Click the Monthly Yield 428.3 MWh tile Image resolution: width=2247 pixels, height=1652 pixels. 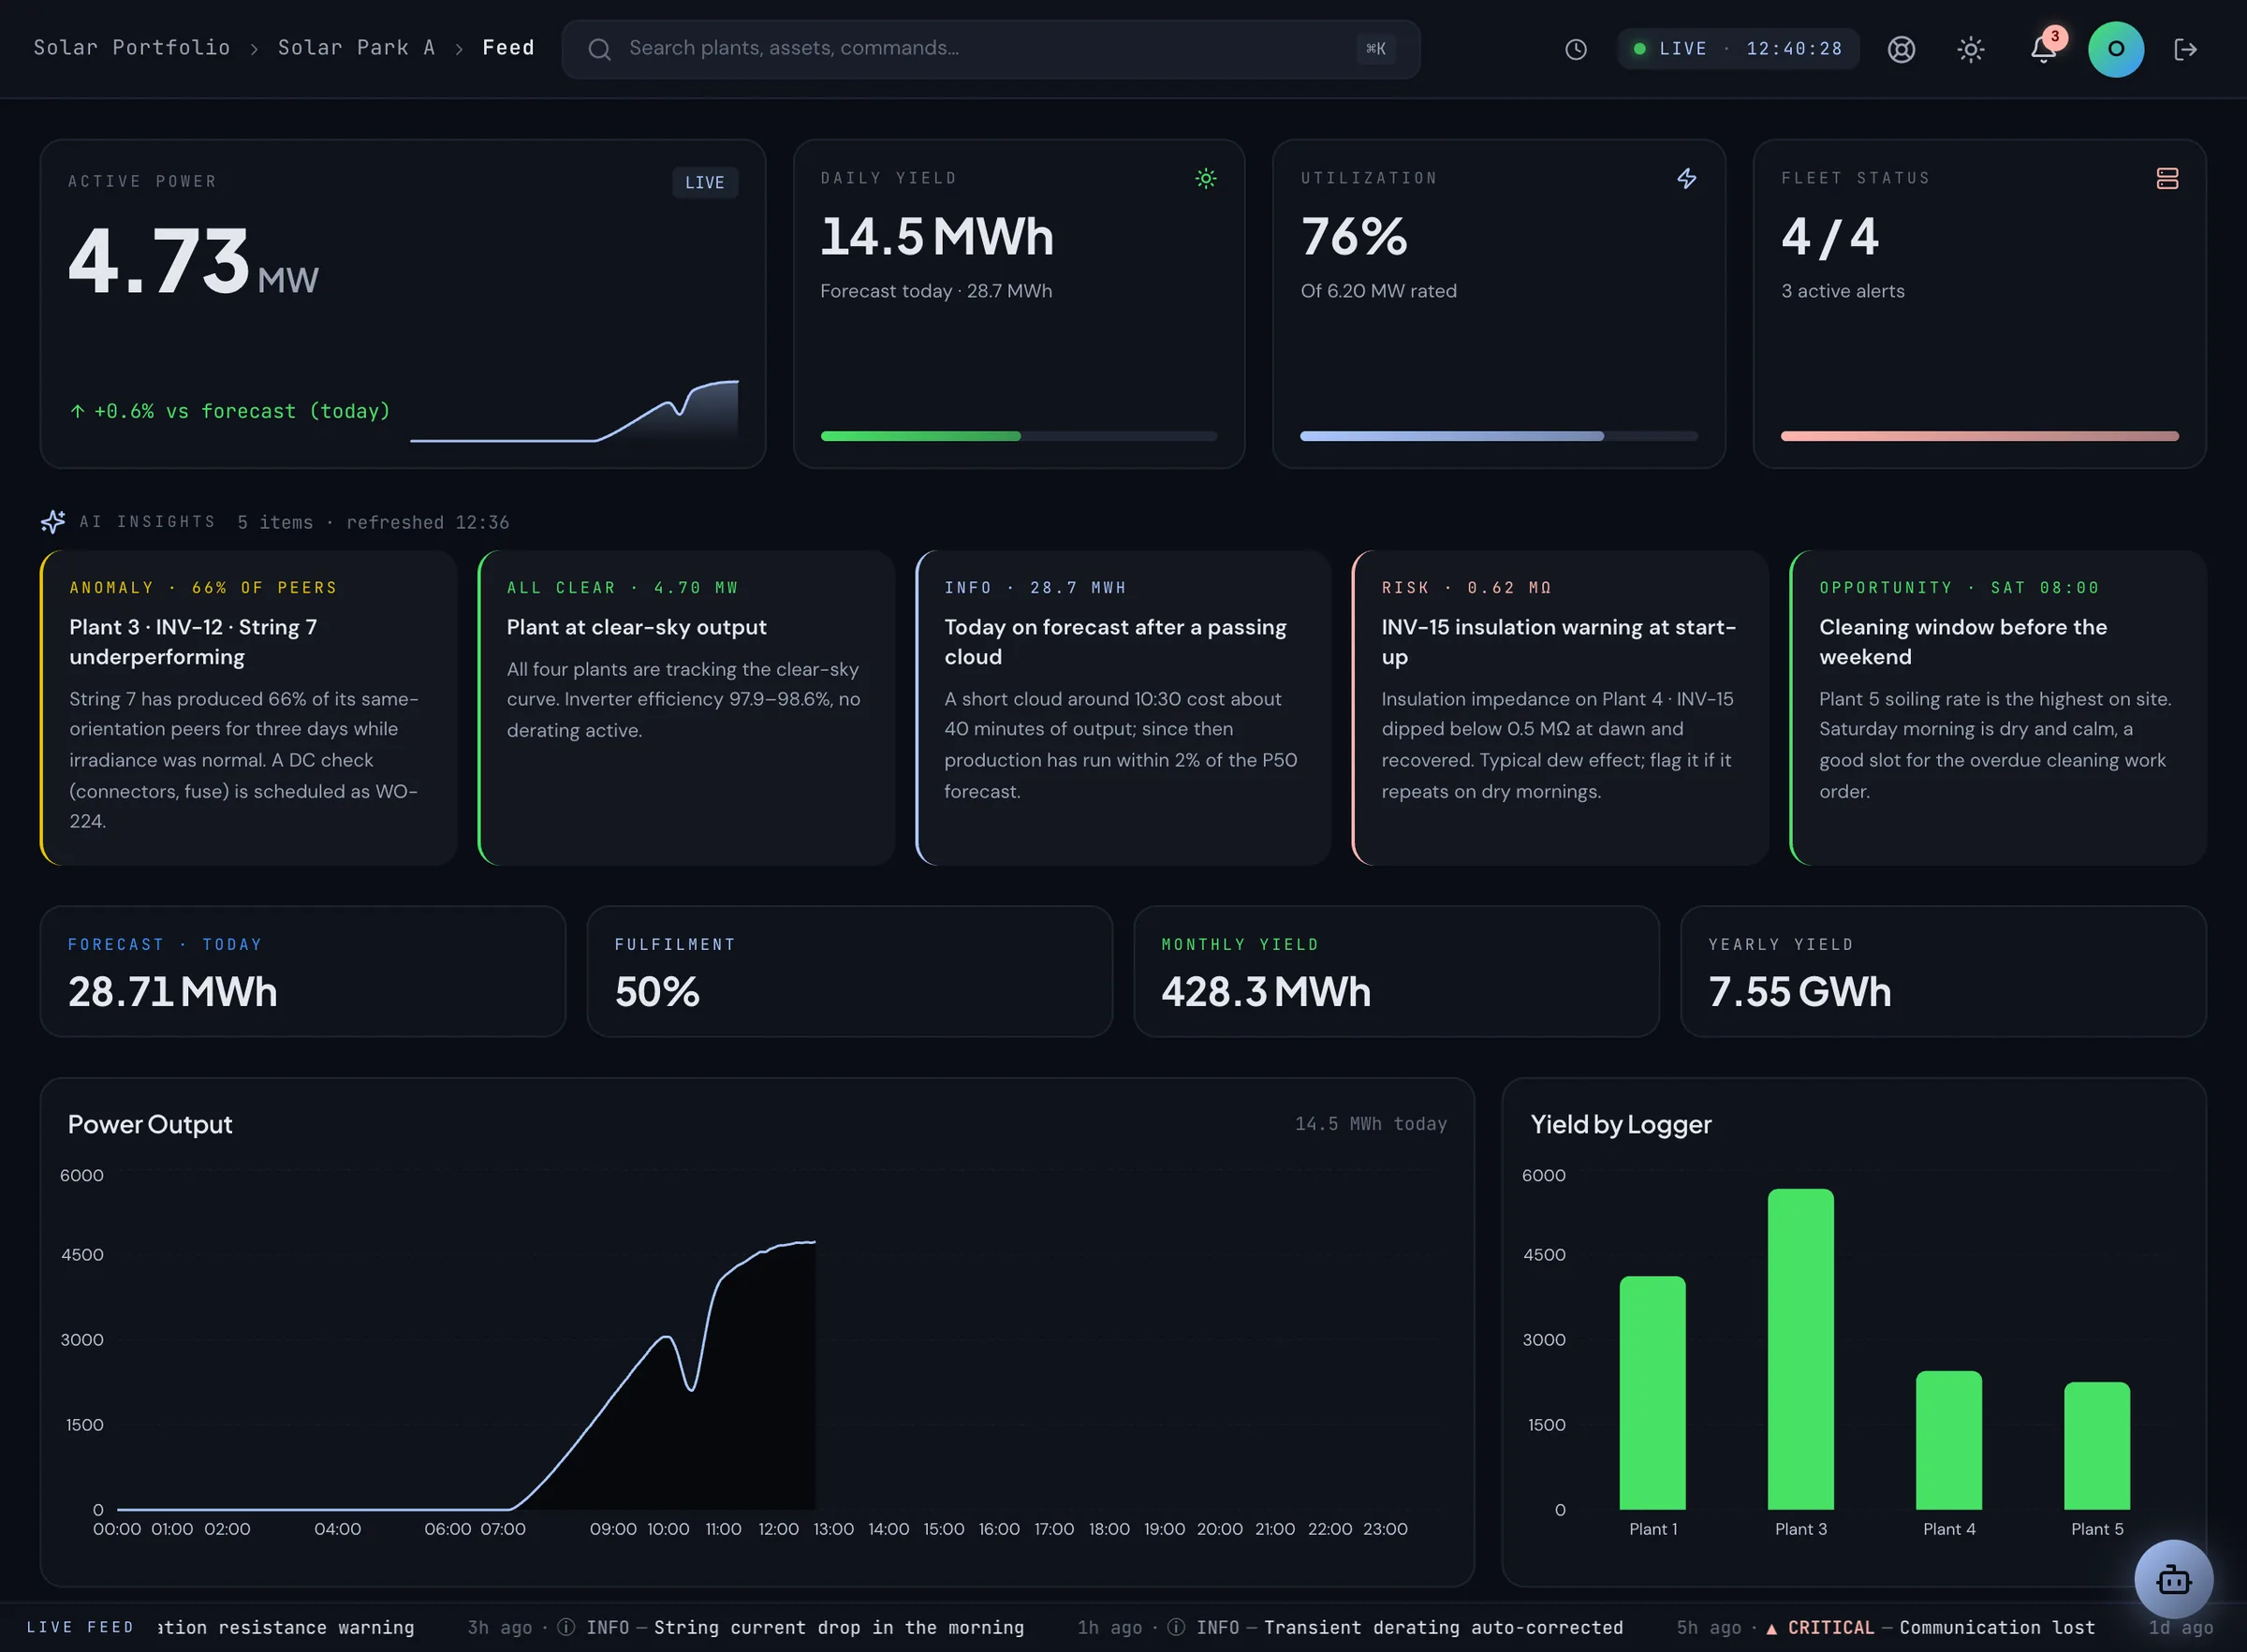(1396, 971)
